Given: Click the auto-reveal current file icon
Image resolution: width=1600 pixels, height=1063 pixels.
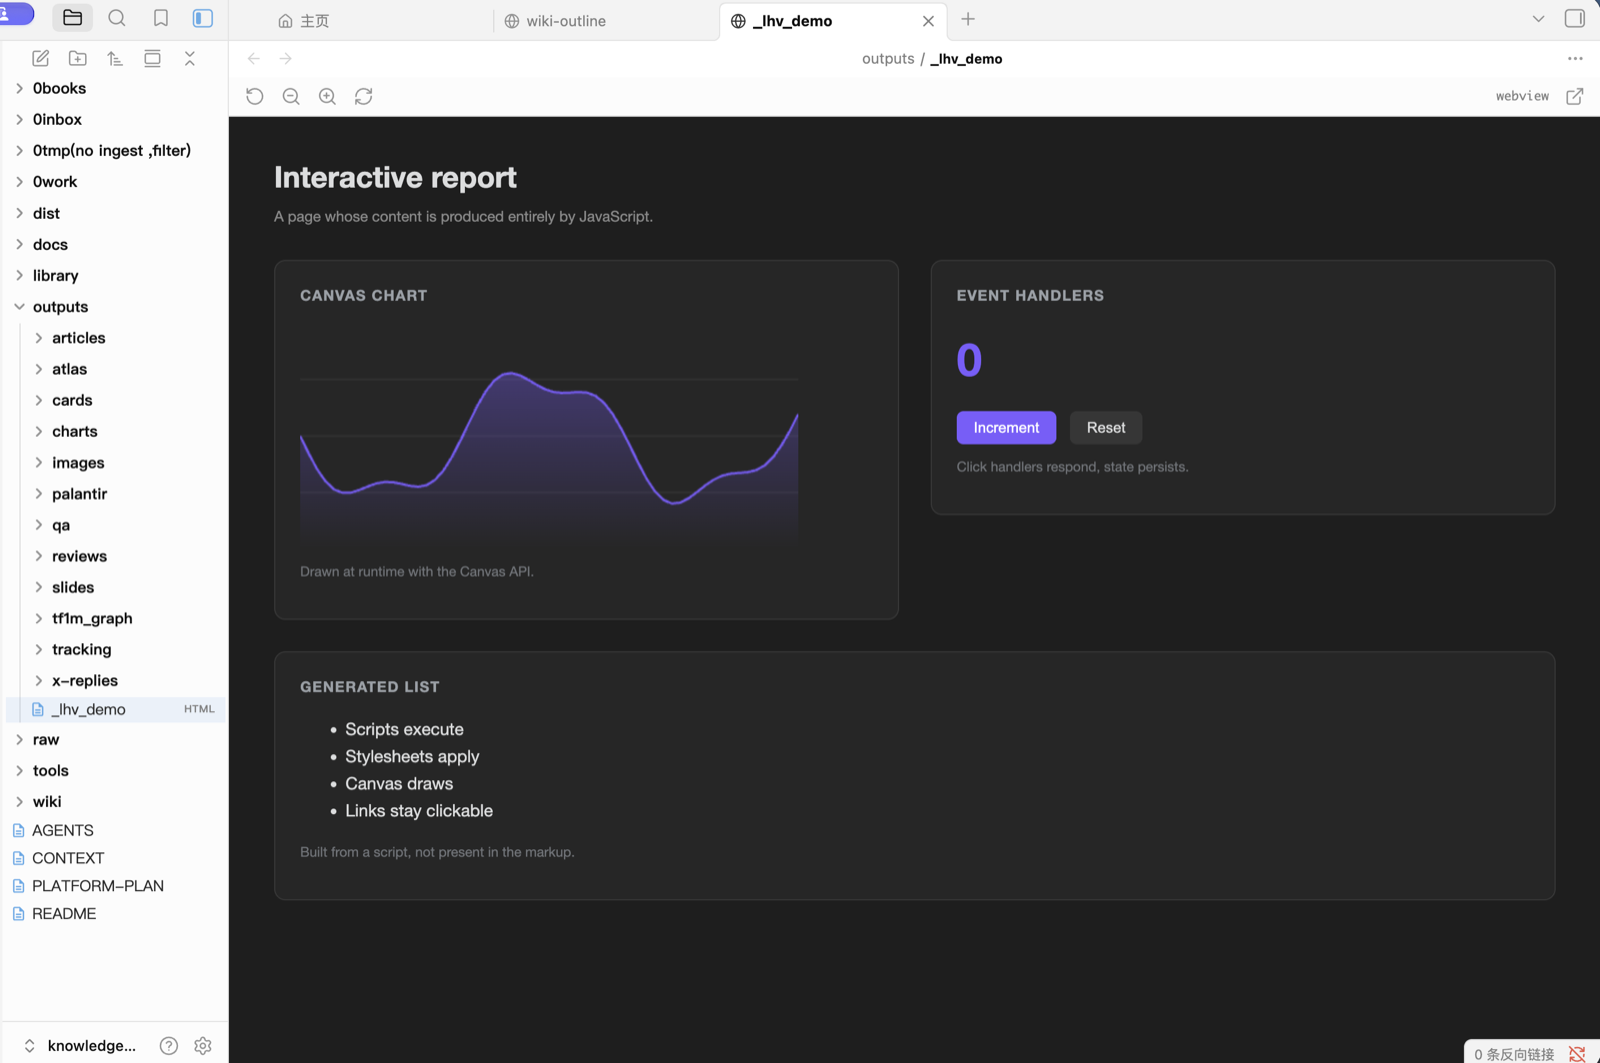Looking at the screenshot, I should [x=152, y=59].
